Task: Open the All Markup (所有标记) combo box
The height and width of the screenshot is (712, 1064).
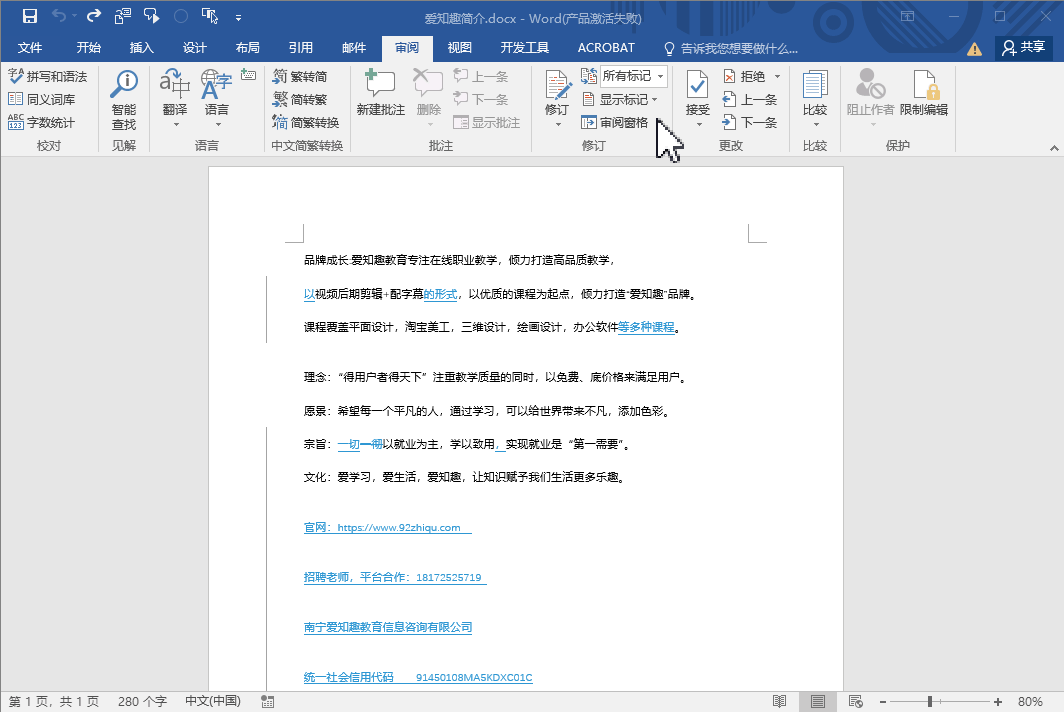Action: [634, 76]
